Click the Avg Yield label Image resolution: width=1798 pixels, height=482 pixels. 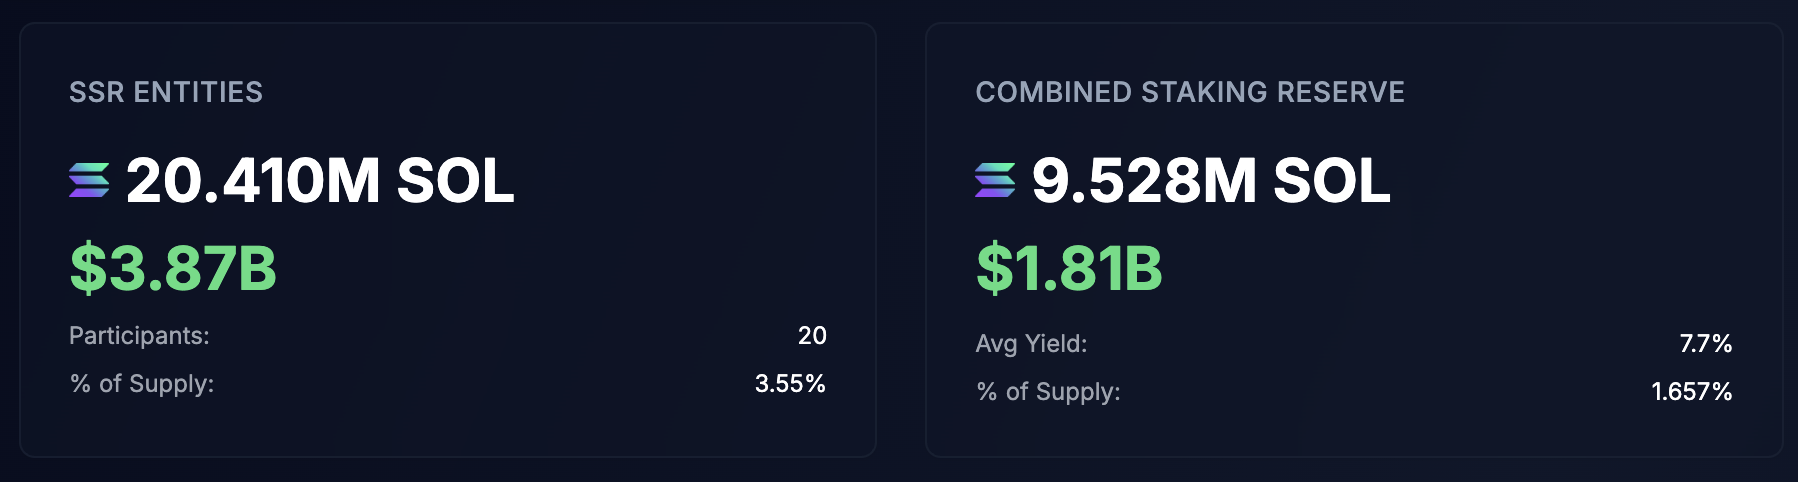tap(1031, 344)
